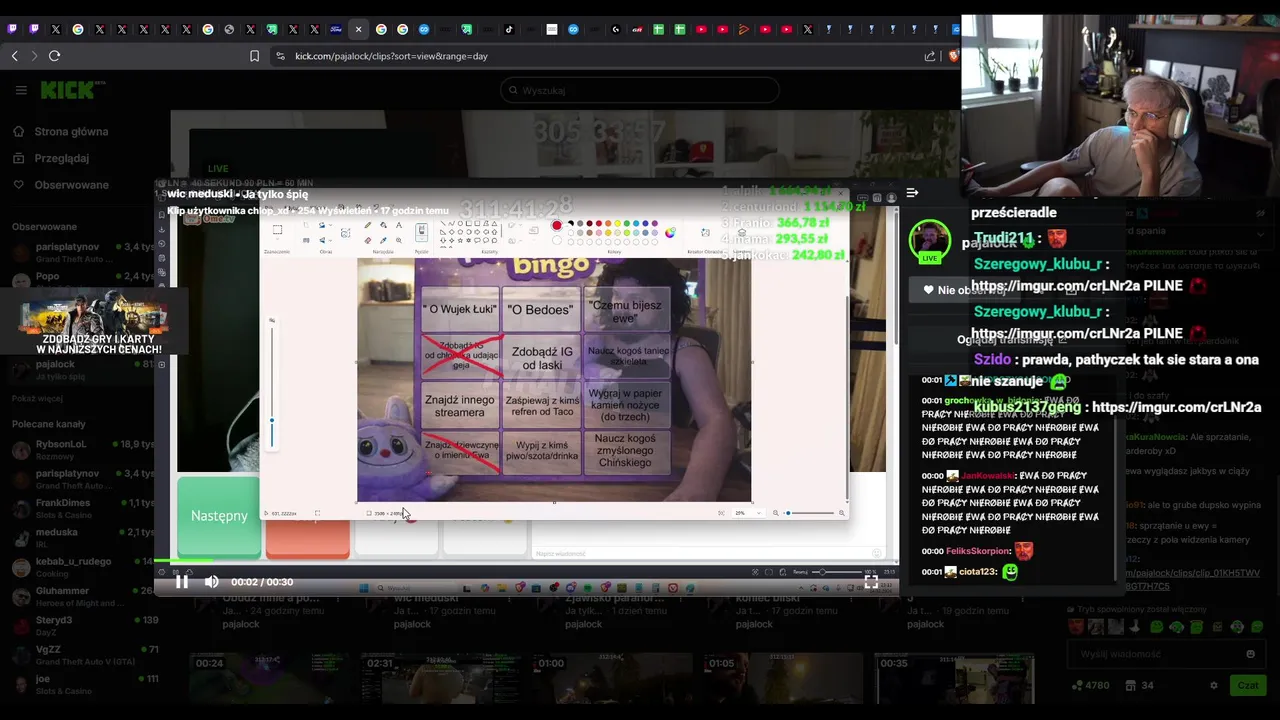
Task: Click the Czat send button
Action: (1247, 685)
